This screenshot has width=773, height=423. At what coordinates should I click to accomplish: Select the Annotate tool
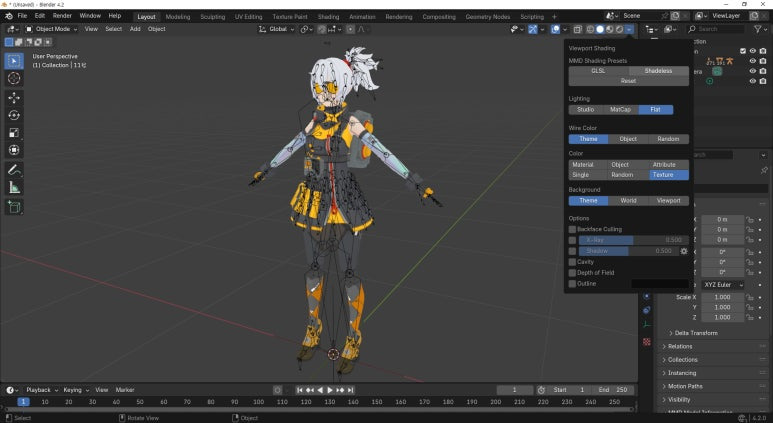tap(14, 170)
